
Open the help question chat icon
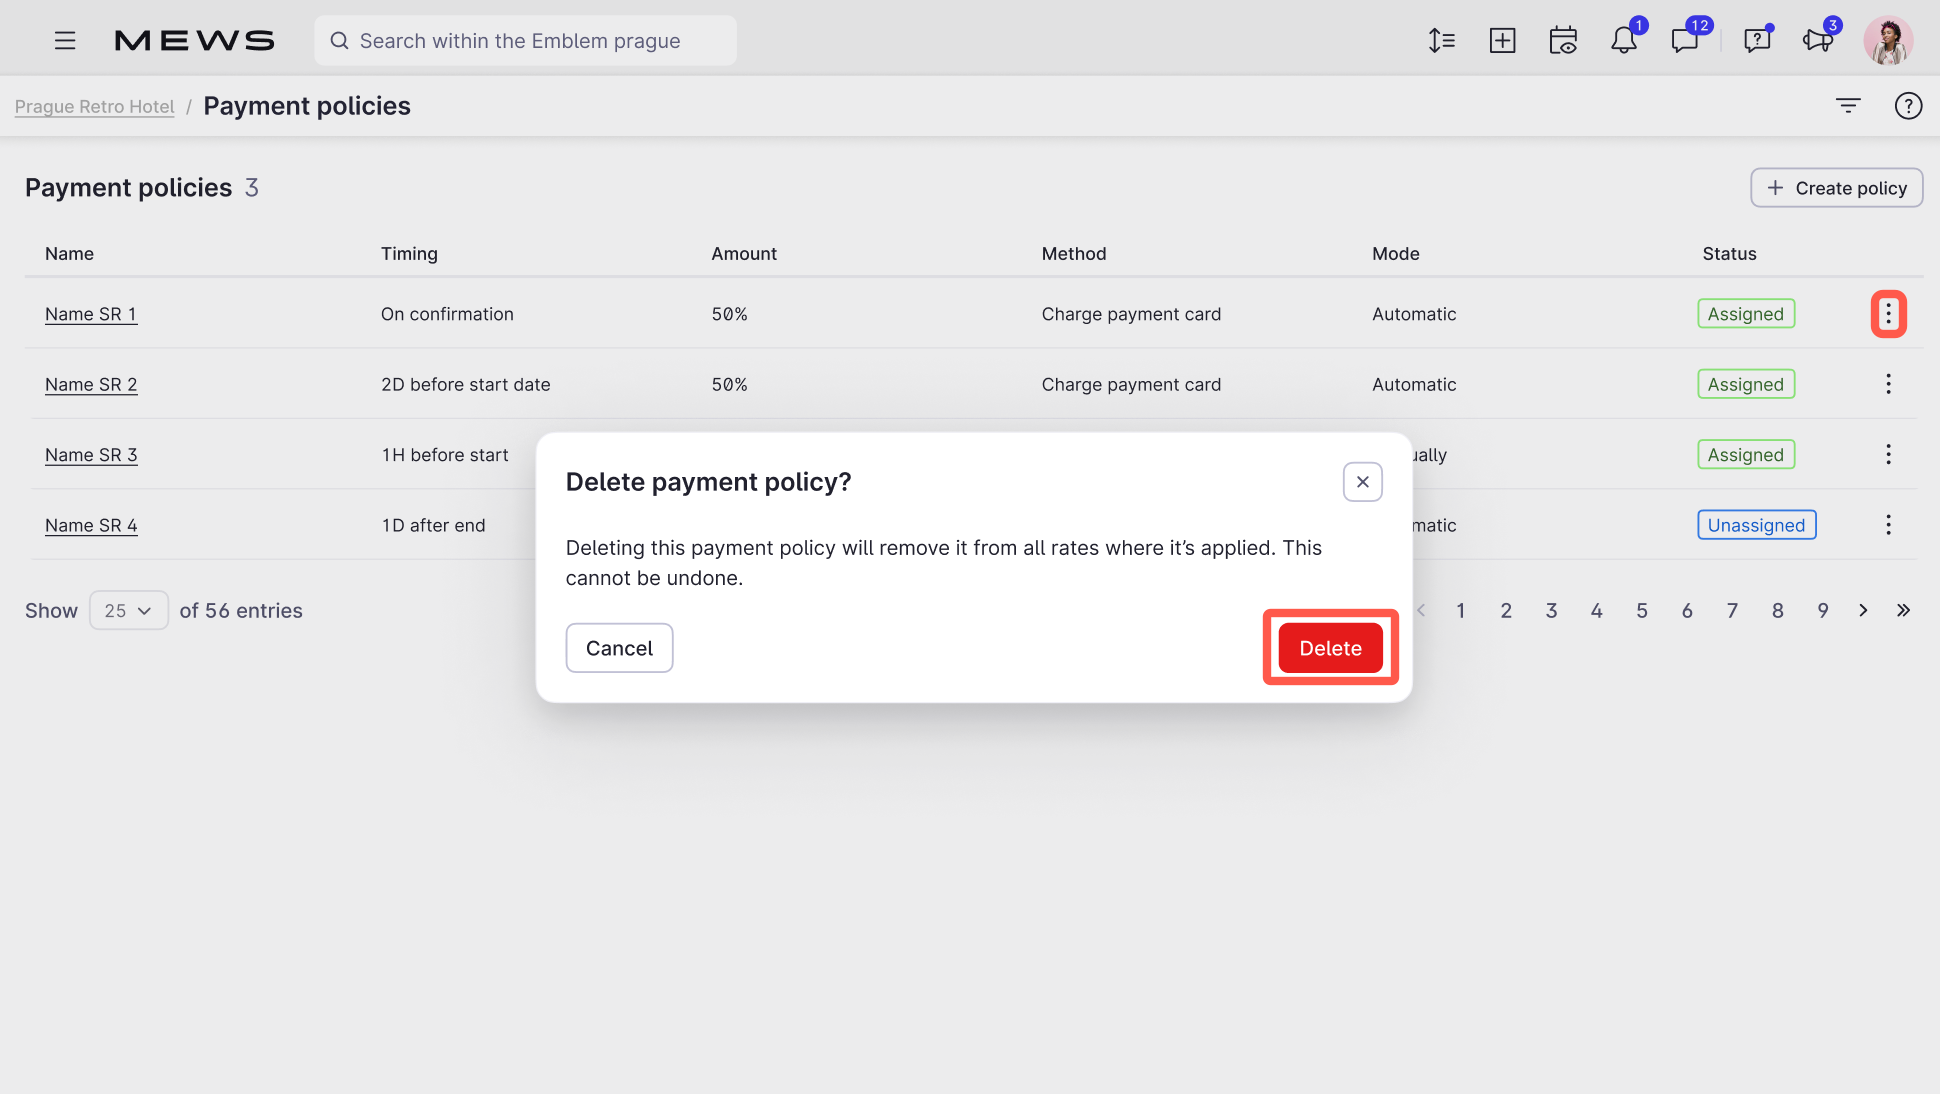1757,40
